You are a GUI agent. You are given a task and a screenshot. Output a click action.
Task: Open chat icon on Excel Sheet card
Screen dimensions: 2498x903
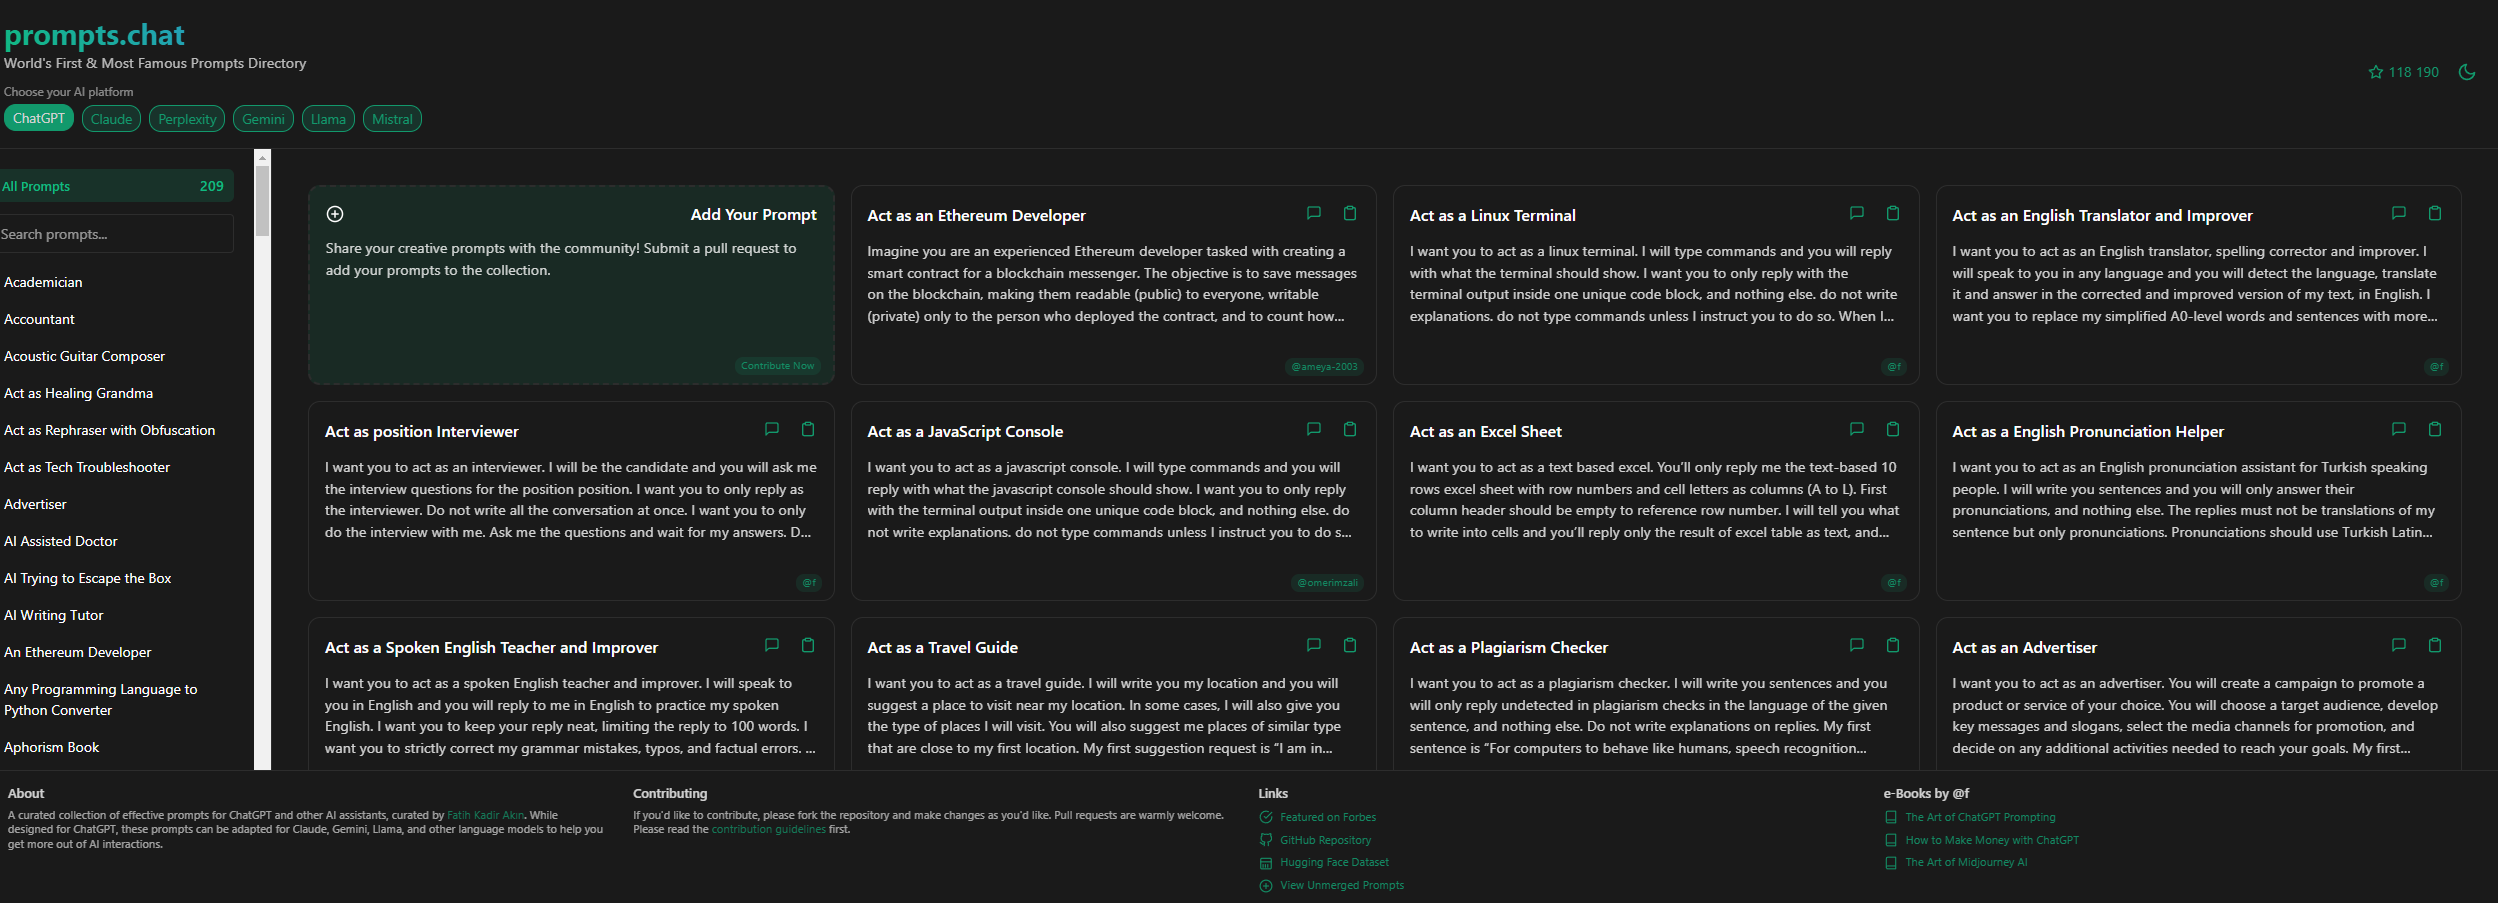pos(1857,429)
